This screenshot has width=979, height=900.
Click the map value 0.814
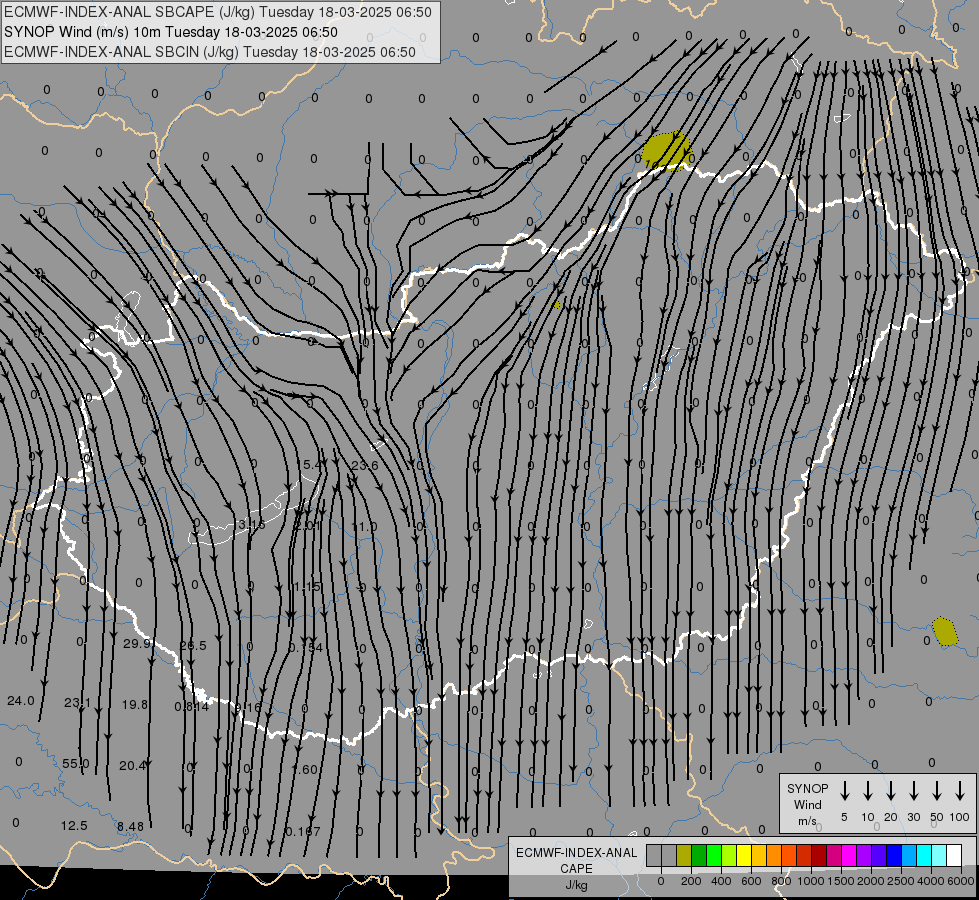[192, 706]
